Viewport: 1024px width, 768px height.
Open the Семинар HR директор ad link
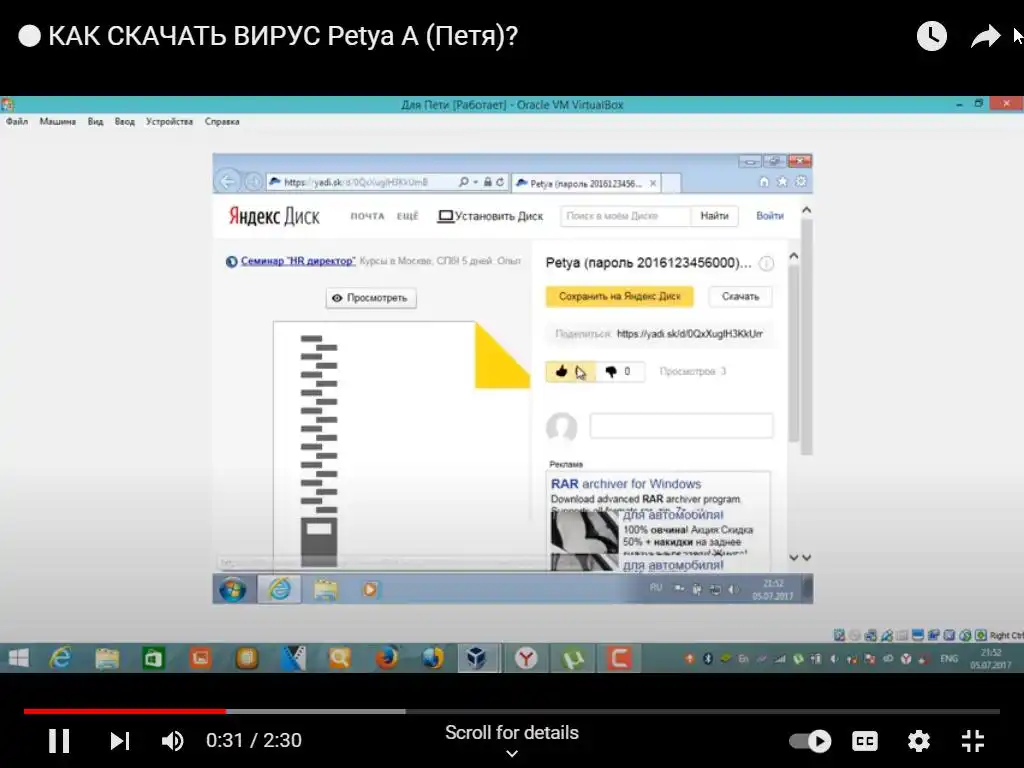tap(298, 261)
